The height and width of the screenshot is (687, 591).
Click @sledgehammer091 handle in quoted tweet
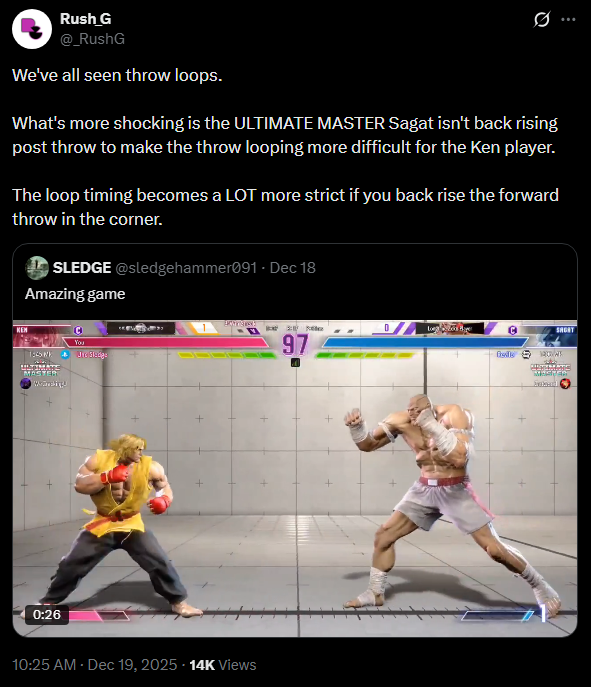(186, 268)
